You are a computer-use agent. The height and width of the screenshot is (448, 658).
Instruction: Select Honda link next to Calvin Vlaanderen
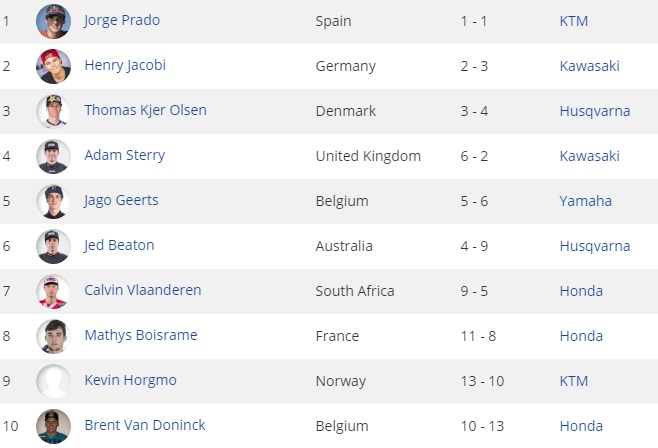click(581, 291)
